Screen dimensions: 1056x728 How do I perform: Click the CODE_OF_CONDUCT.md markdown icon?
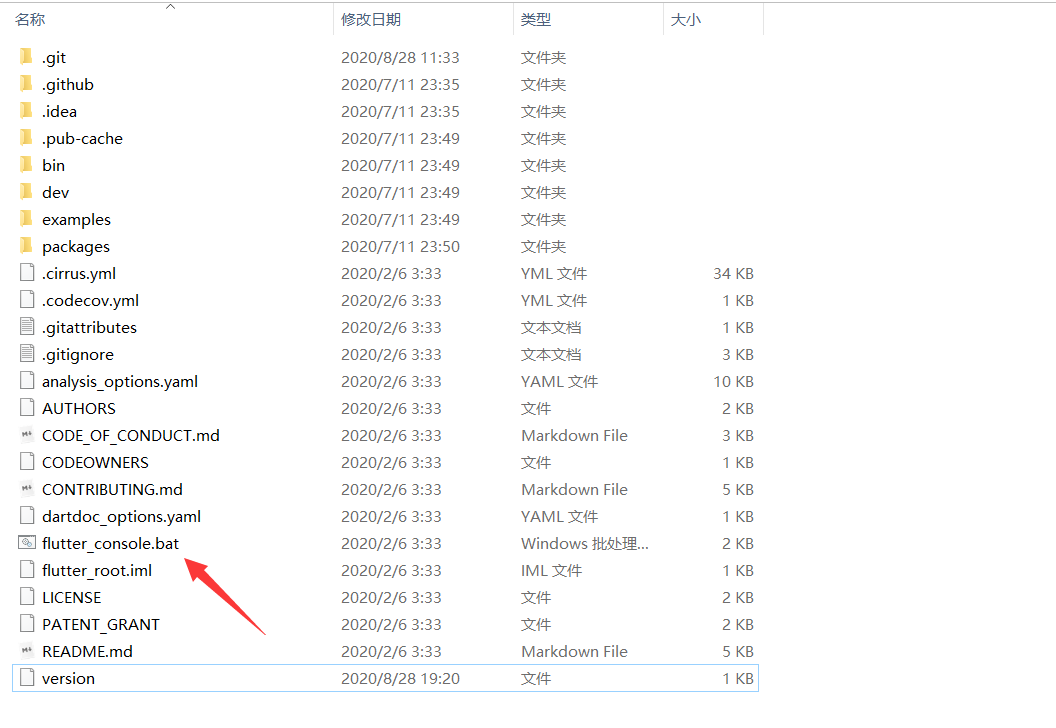tap(27, 434)
